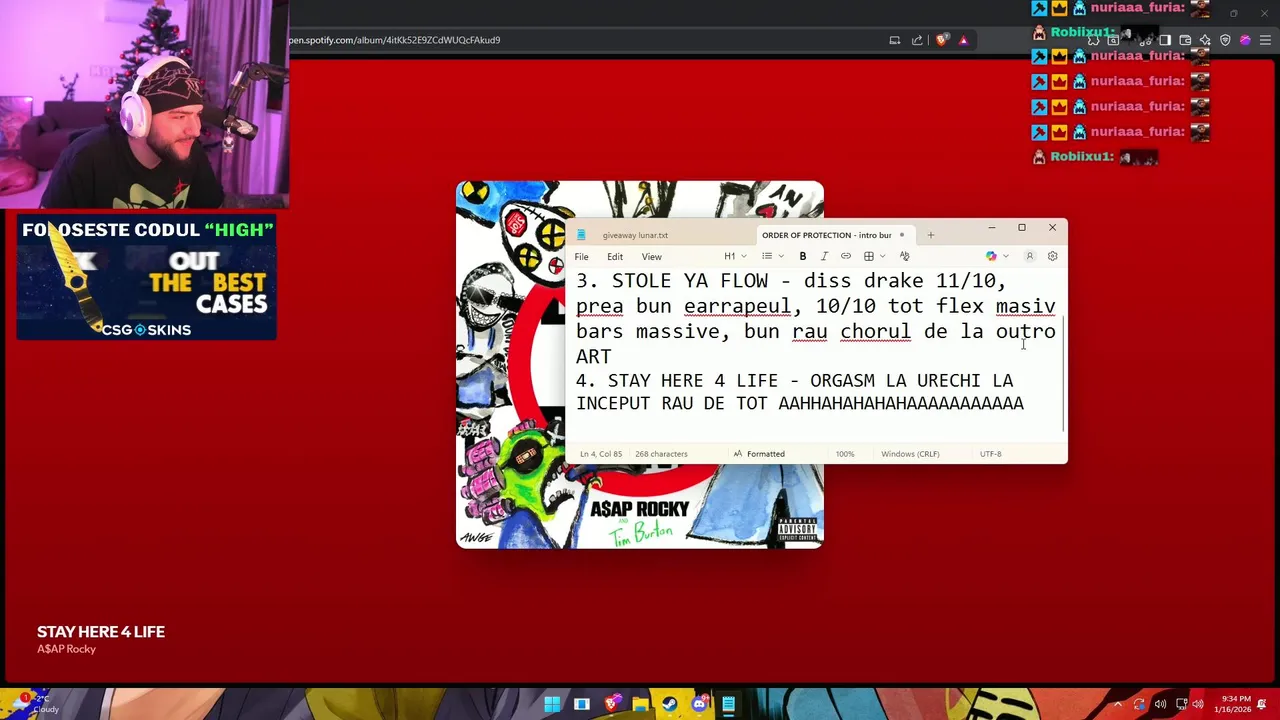
Task: Click the install app icon in the address bar
Action: coord(895,40)
